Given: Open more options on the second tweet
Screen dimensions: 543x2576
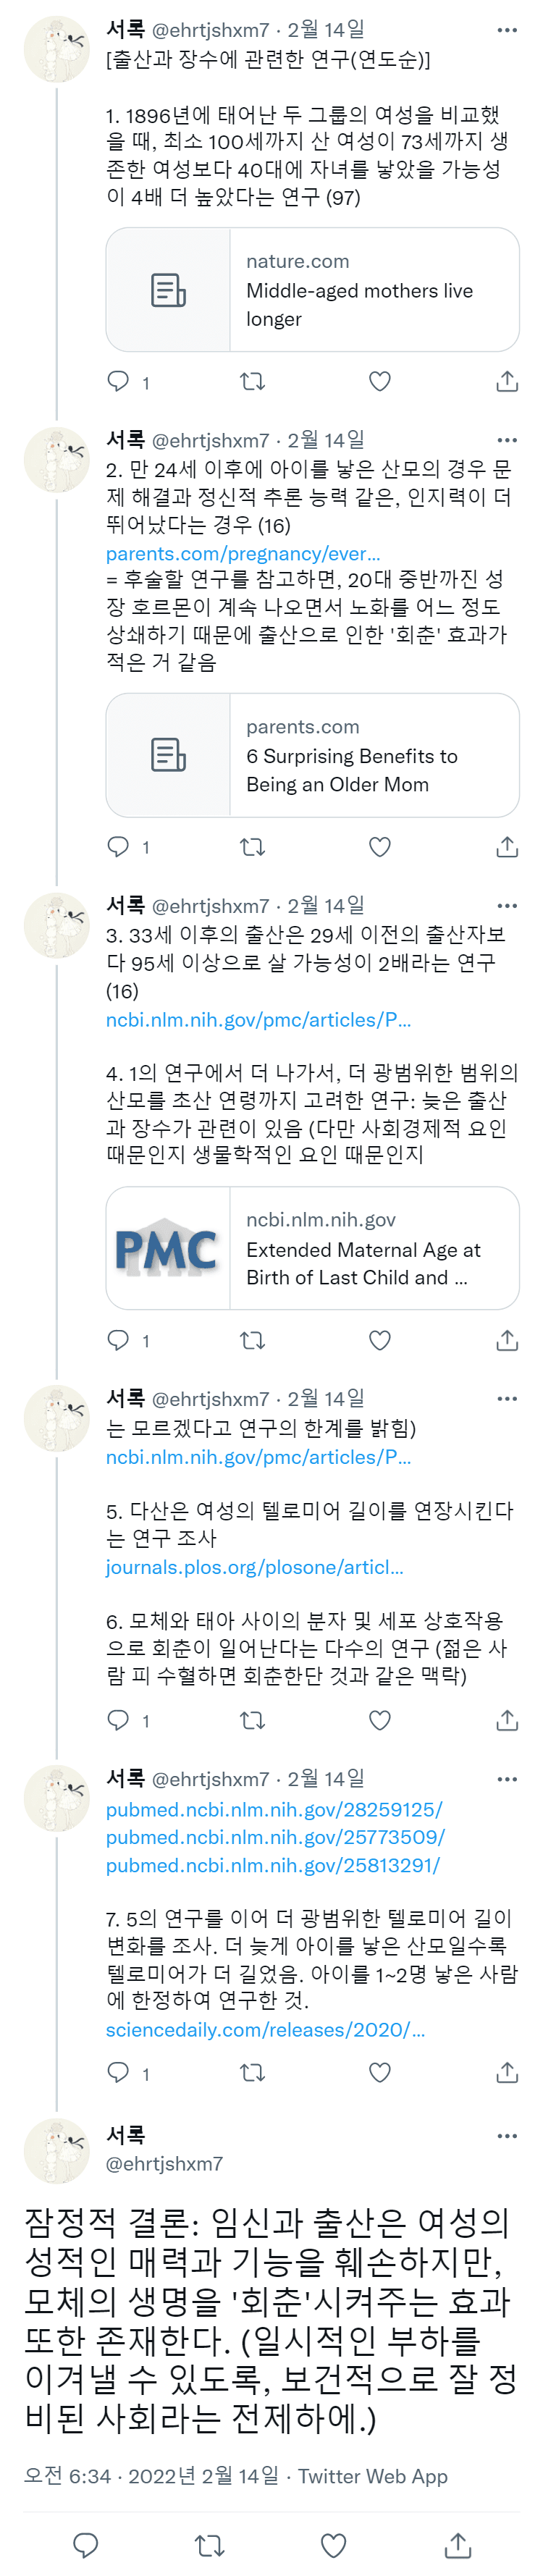Looking at the screenshot, I should 507,440.
